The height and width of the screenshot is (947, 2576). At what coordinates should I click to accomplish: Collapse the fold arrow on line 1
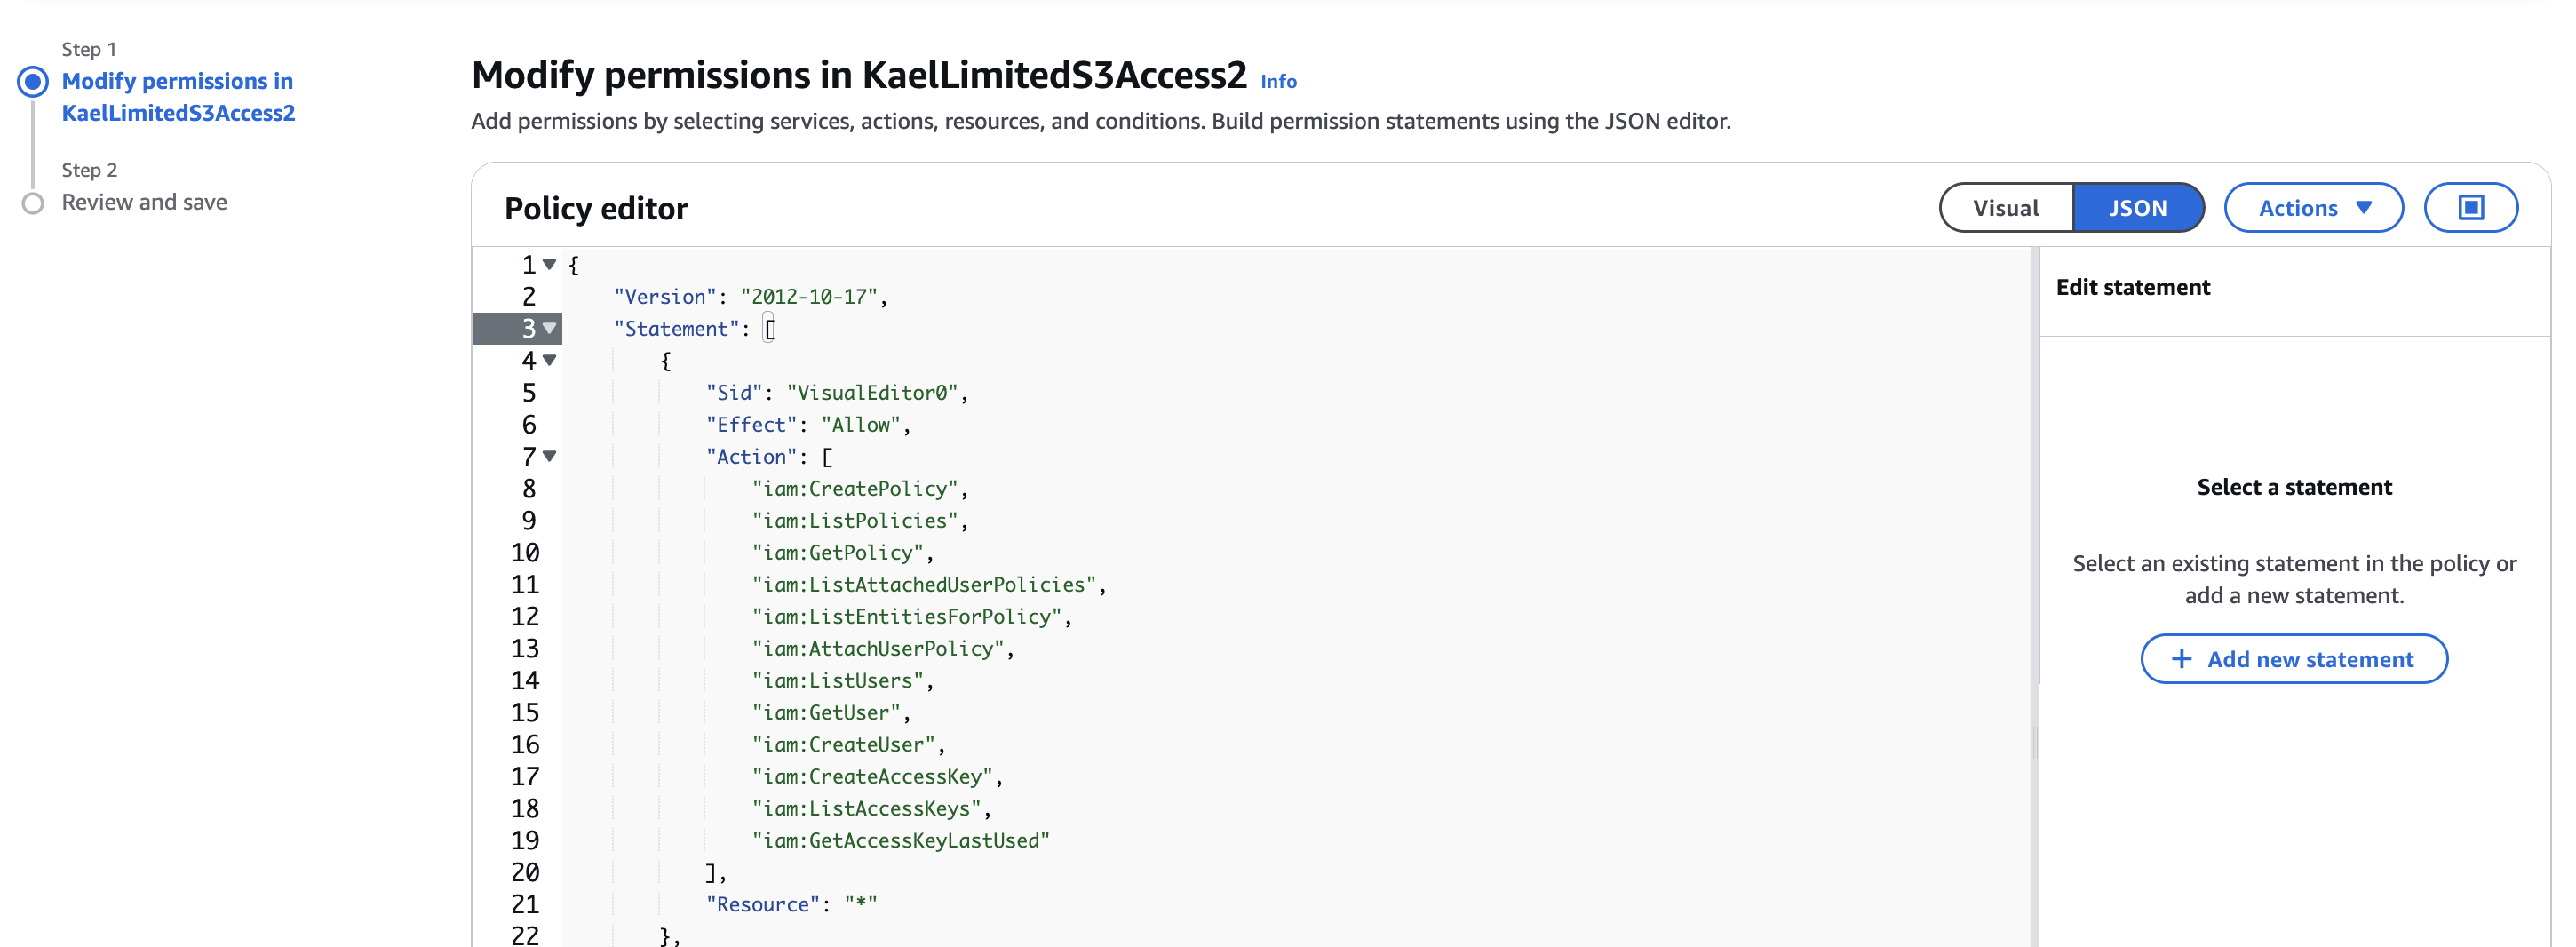tap(549, 265)
